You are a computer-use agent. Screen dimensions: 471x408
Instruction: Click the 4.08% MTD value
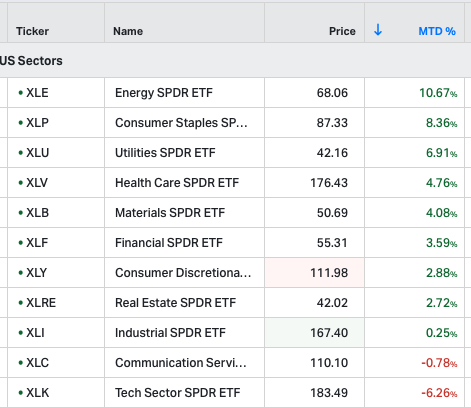coord(441,213)
